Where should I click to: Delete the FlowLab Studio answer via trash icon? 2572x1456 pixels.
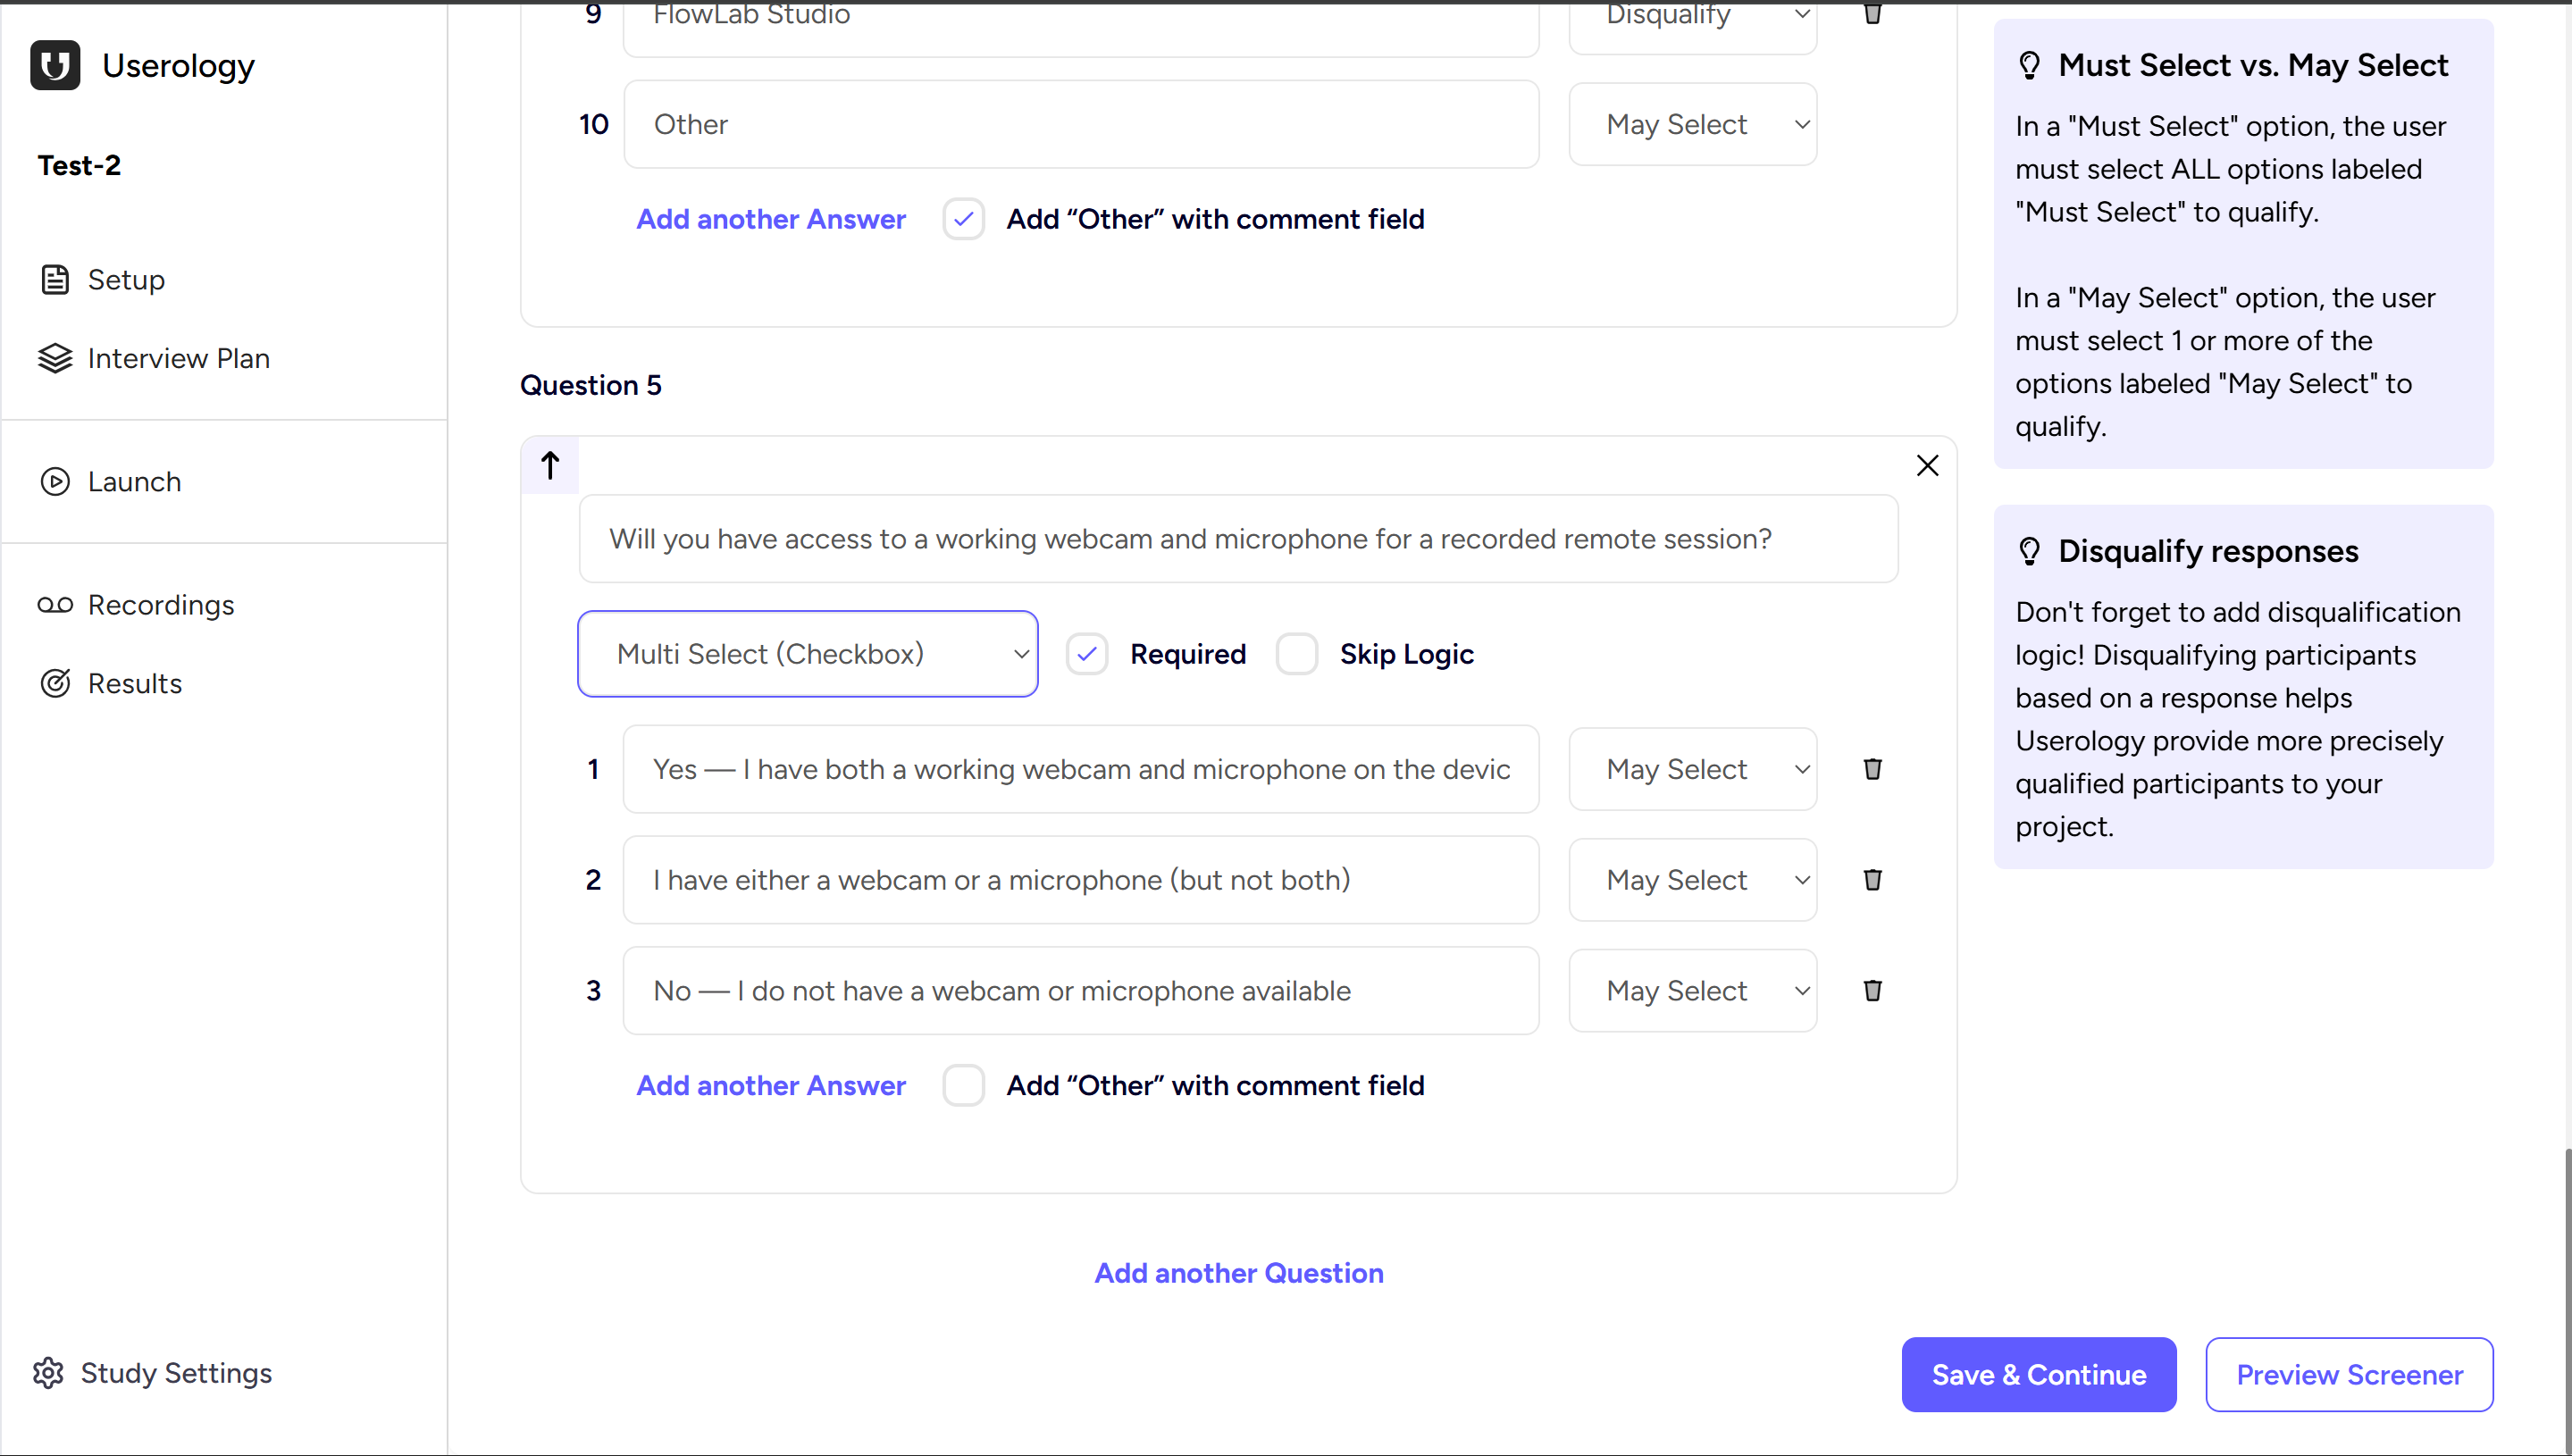(1872, 15)
